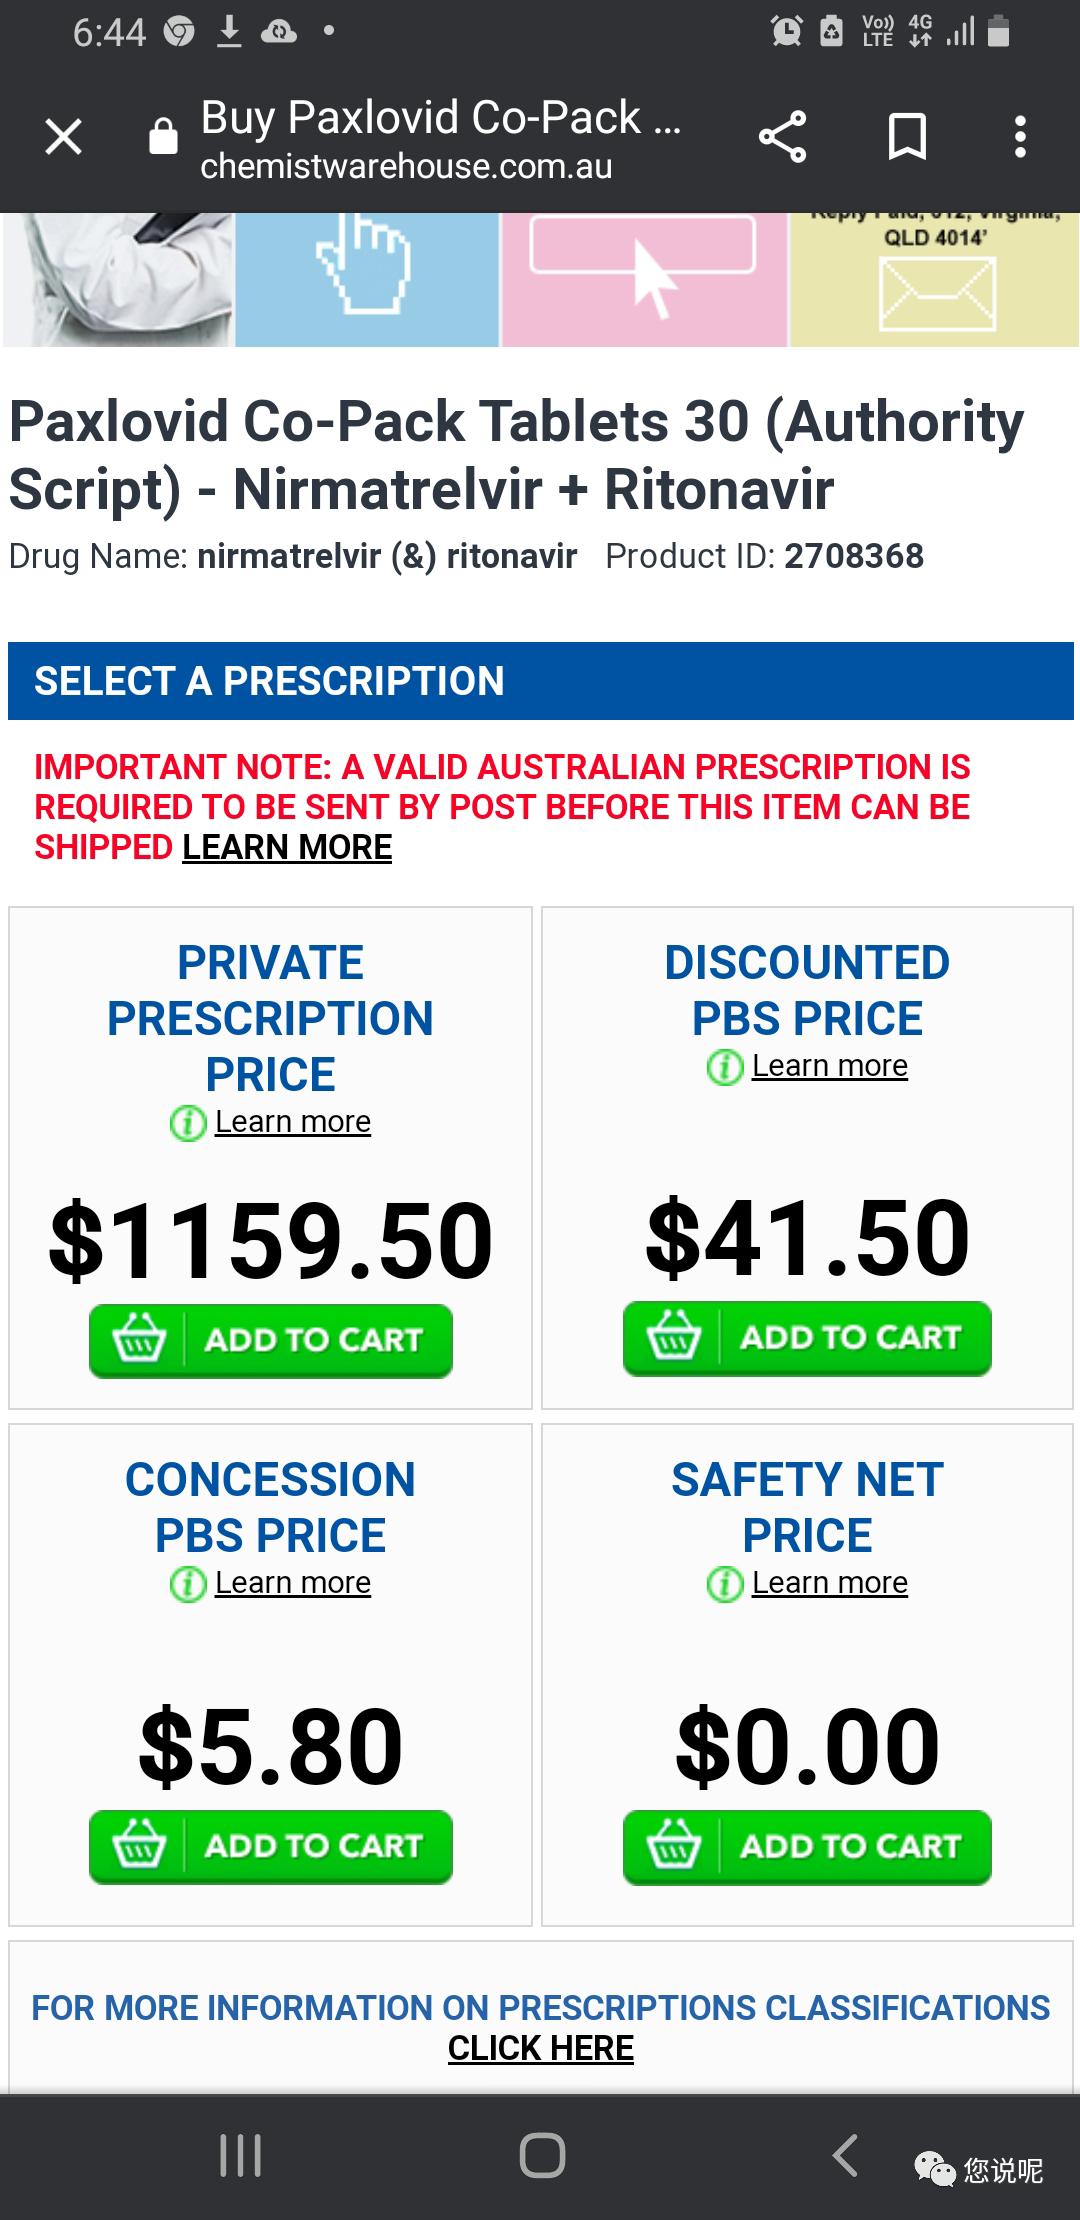
Task: Open the three-dot overflow menu
Action: pyautogui.click(x=1020, y=137)
